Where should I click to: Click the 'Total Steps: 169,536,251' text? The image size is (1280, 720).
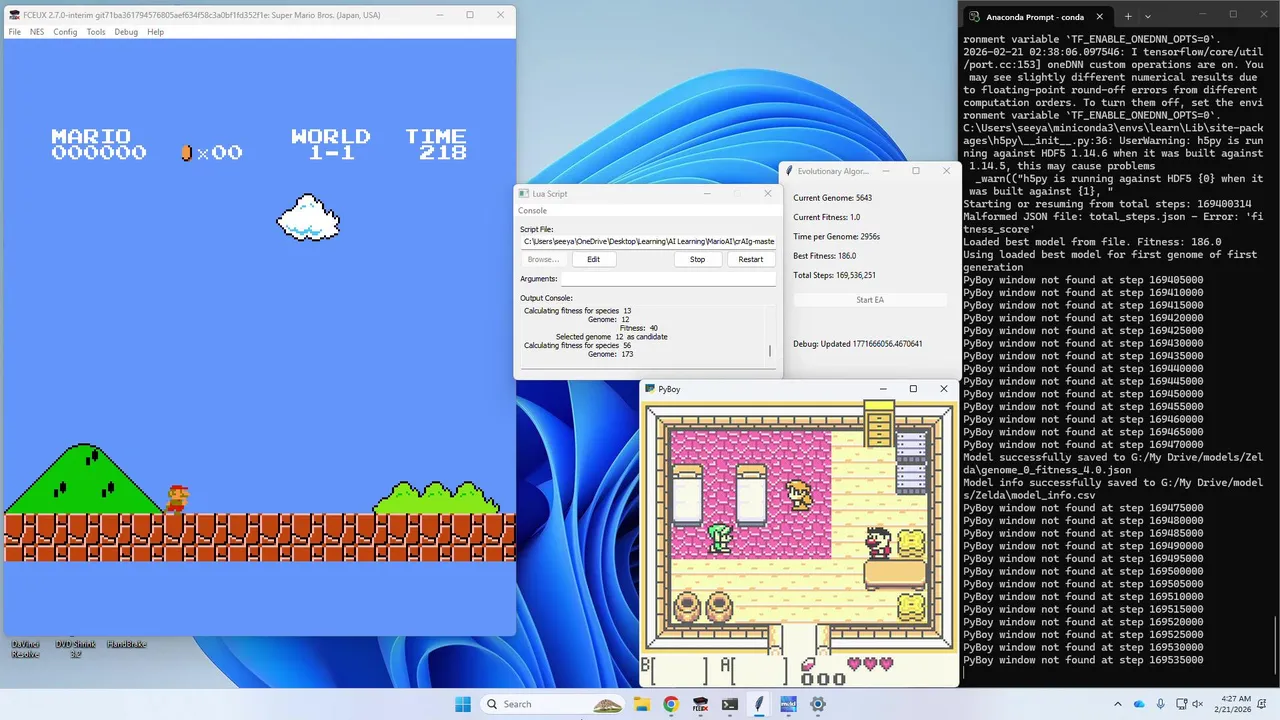(x=834, y=275)
